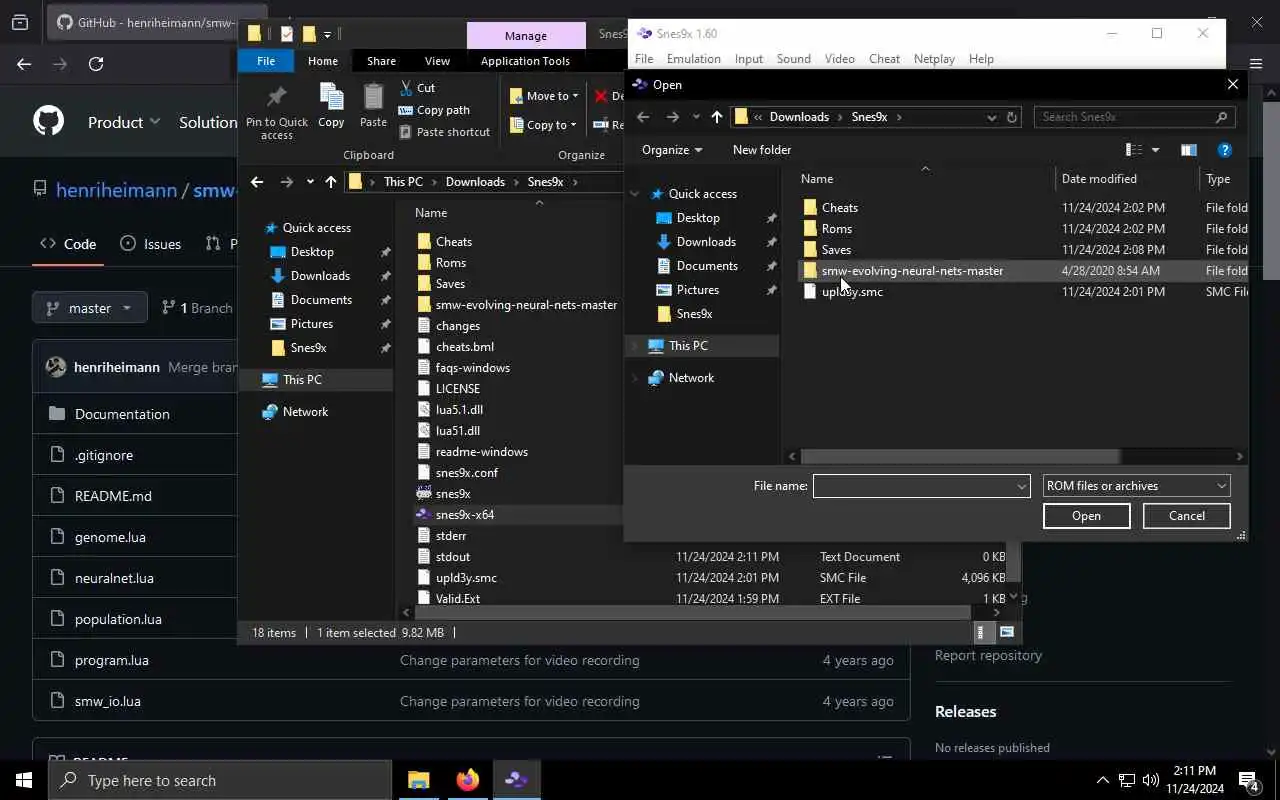Switch Explorer to large icons view in status bar
Viewport: 1280px width, 800px height.
(1007, 632)
